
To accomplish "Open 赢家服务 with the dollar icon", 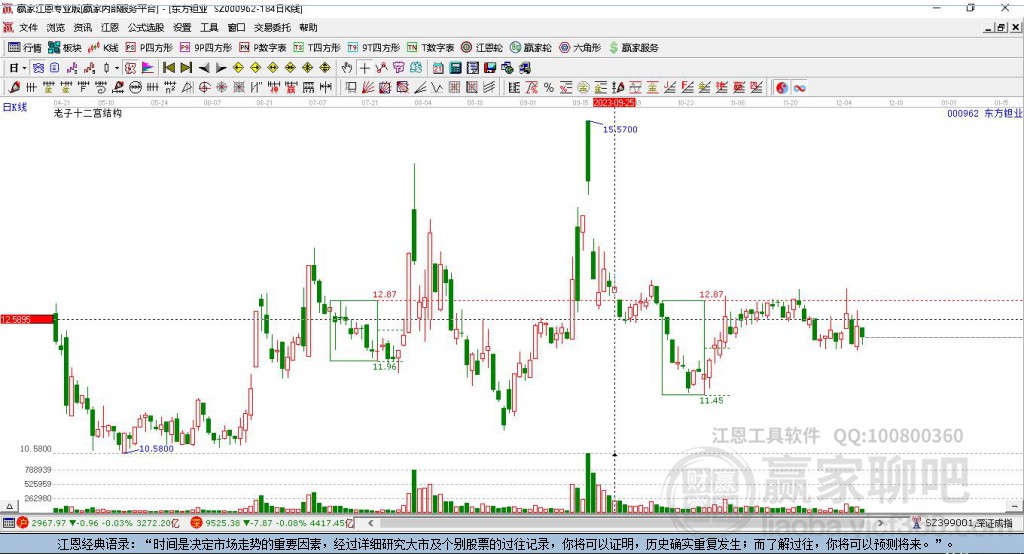I will (634, 48).
